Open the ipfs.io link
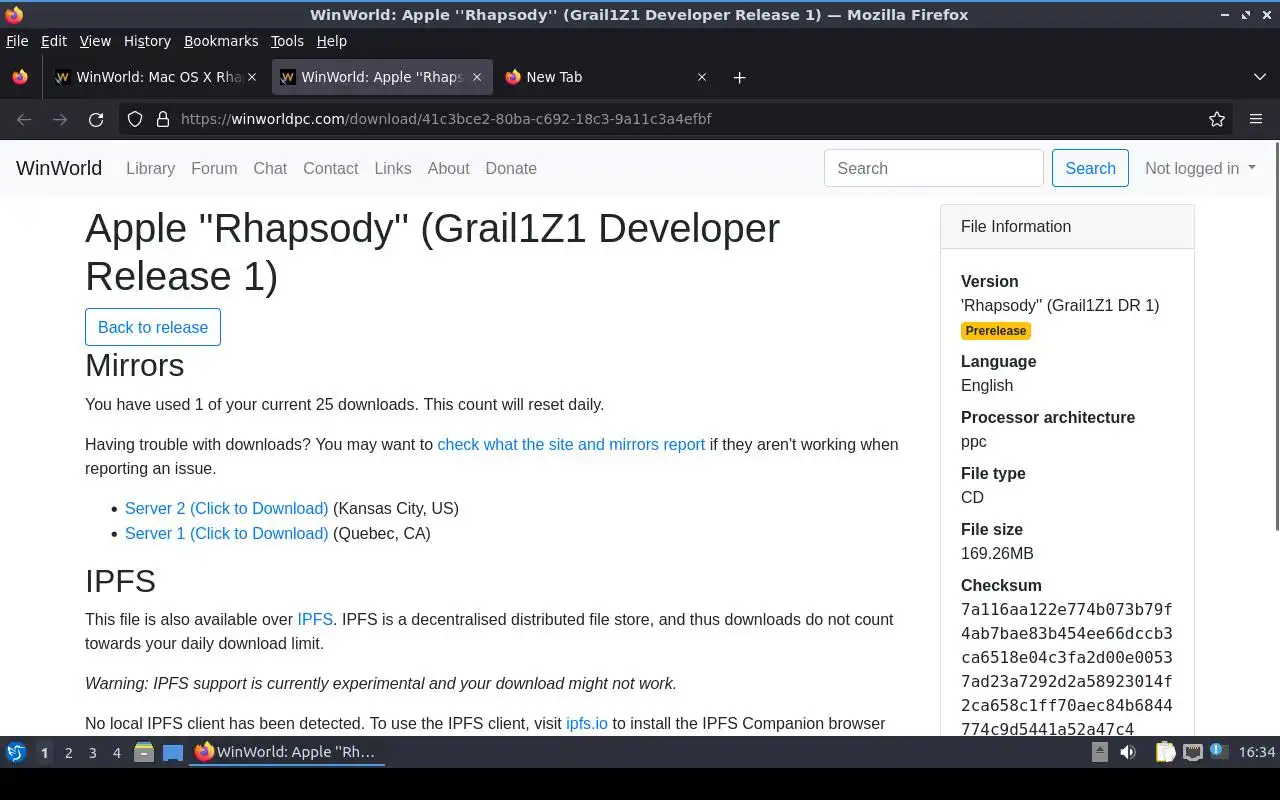Viewport: 1280px width, 800px height. [x=587, y=723]
